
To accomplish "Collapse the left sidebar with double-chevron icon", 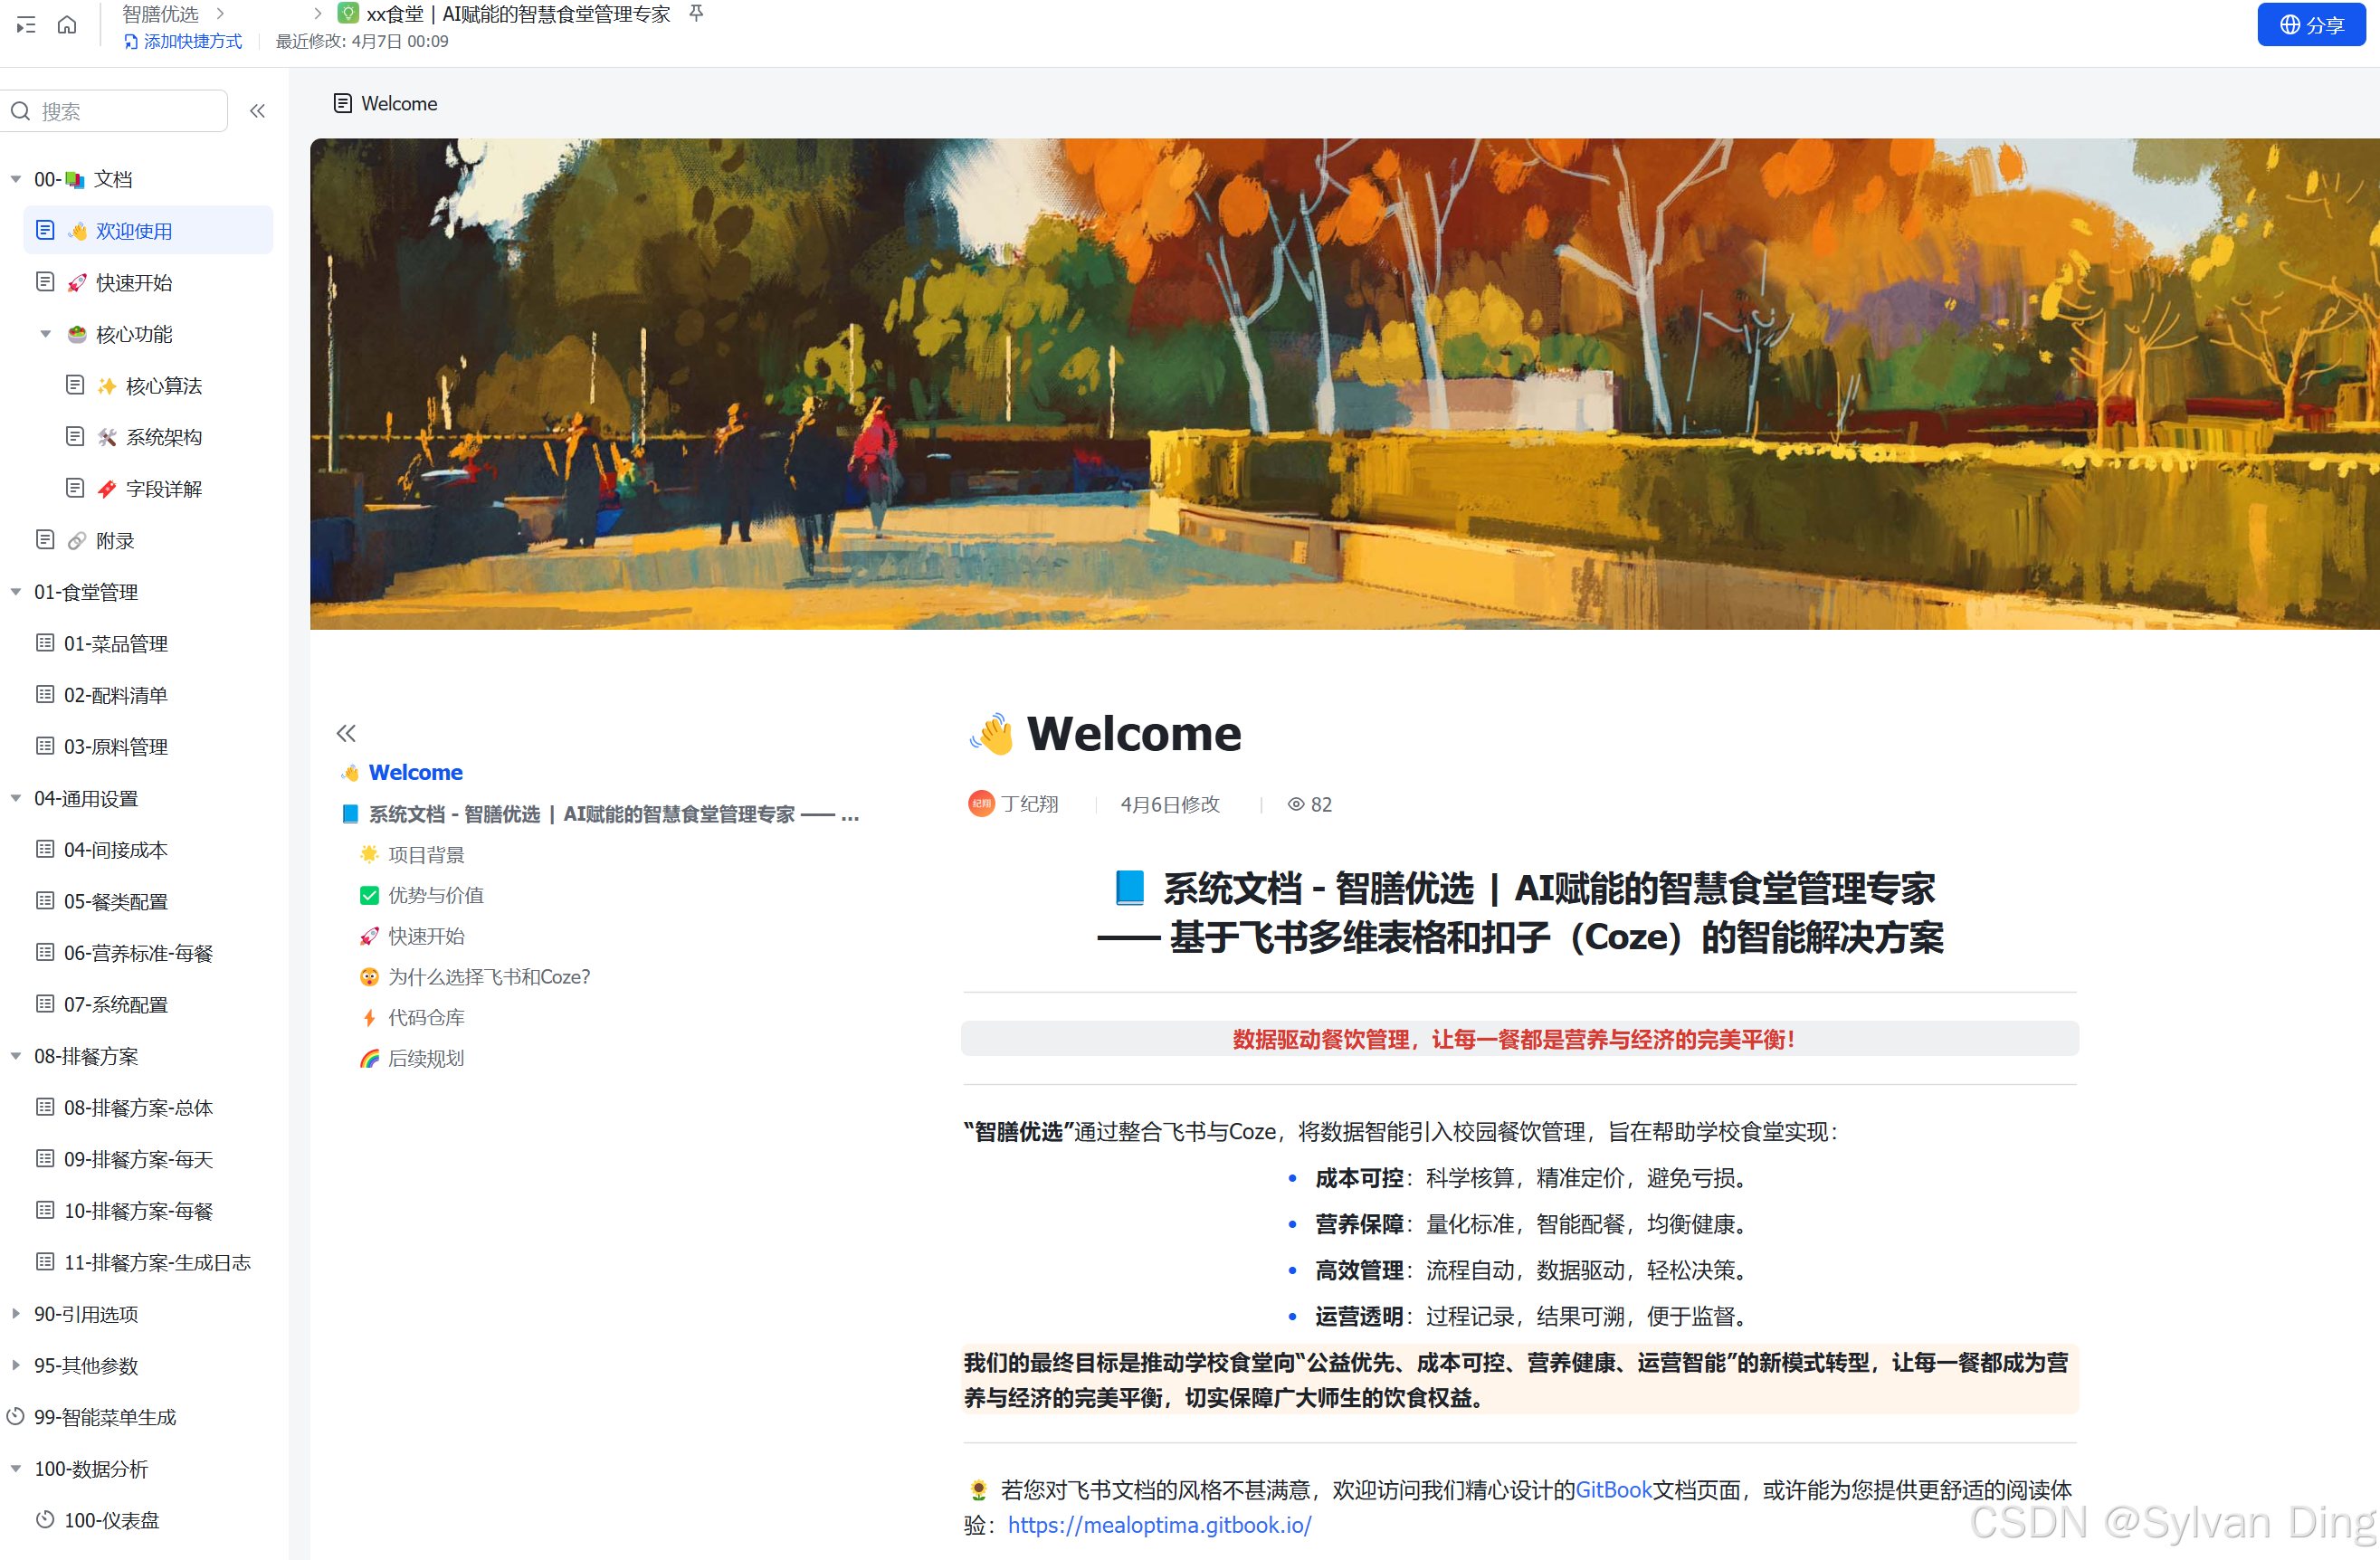I will coord(257,111).
